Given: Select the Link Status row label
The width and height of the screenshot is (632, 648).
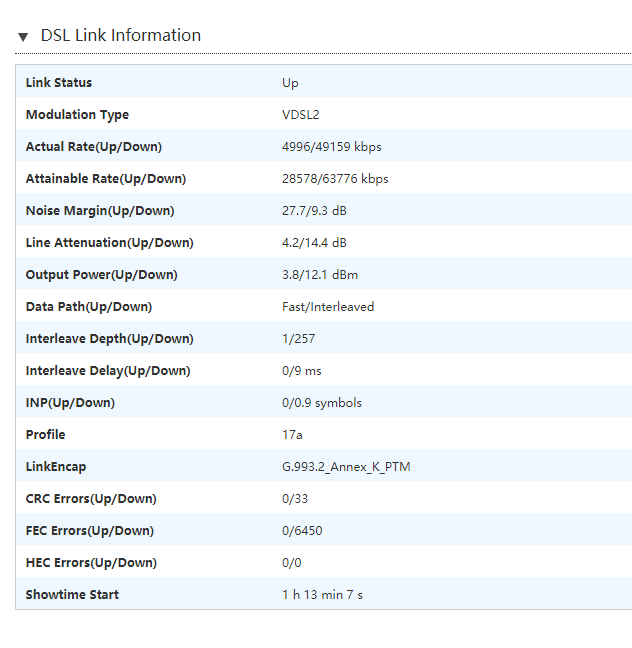Looking at the screenshot, I should coord(59,83).
